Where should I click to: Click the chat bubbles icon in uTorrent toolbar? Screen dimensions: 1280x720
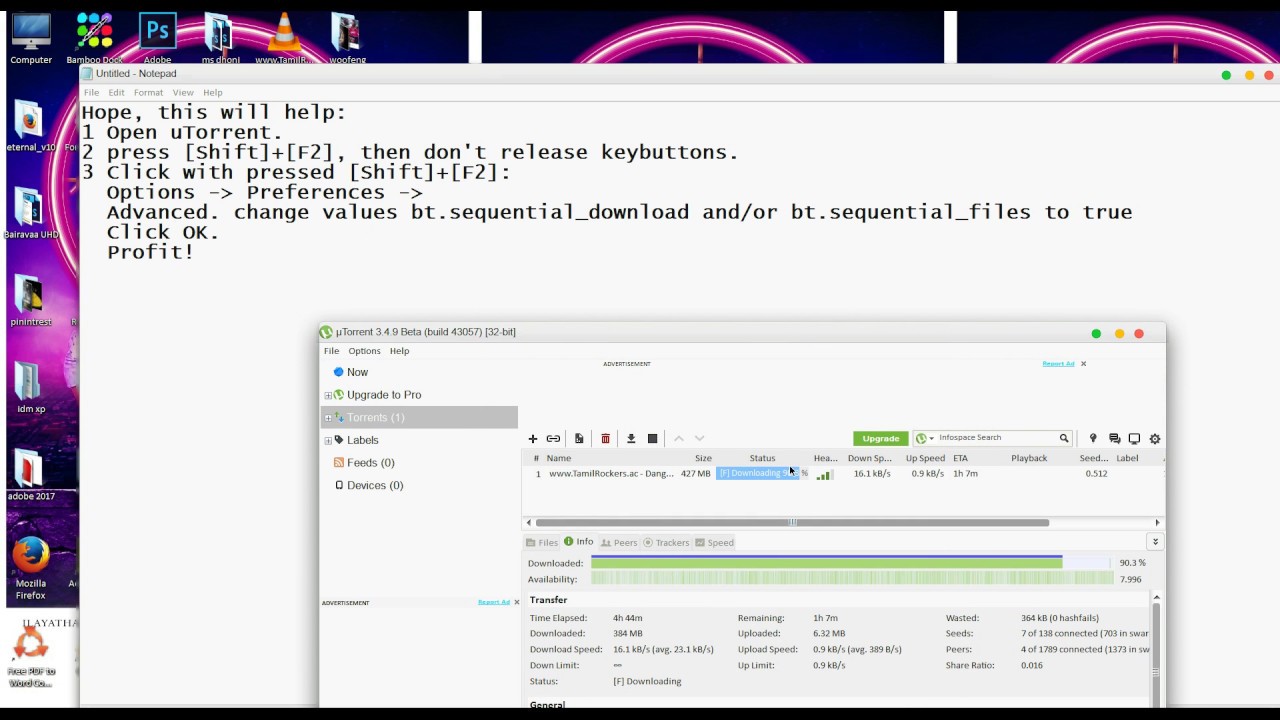coord(1114,438)
